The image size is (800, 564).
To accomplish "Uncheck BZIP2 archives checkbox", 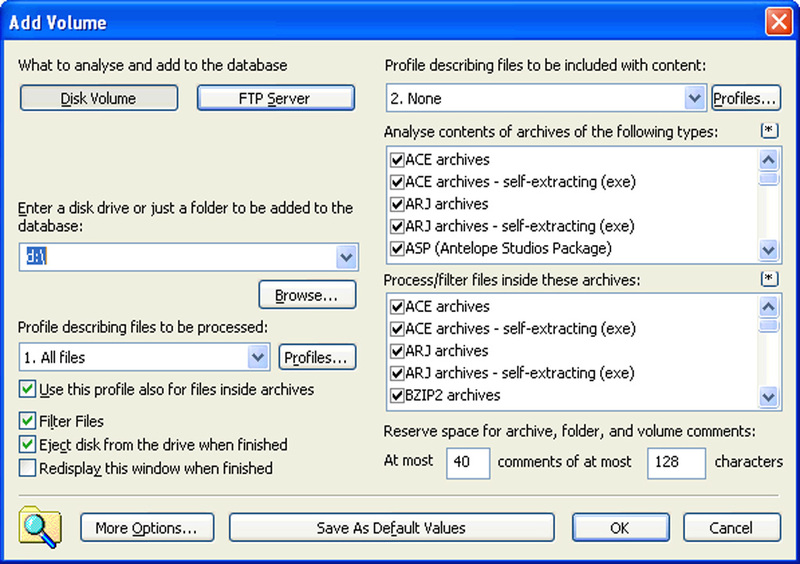I will [397, 396].
